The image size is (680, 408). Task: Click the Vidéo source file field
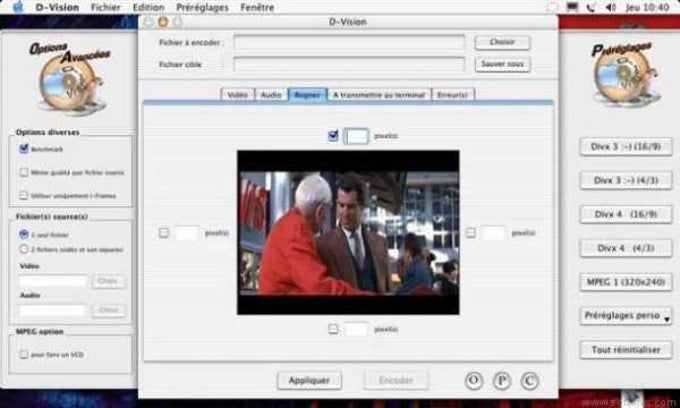click(52, 281)
